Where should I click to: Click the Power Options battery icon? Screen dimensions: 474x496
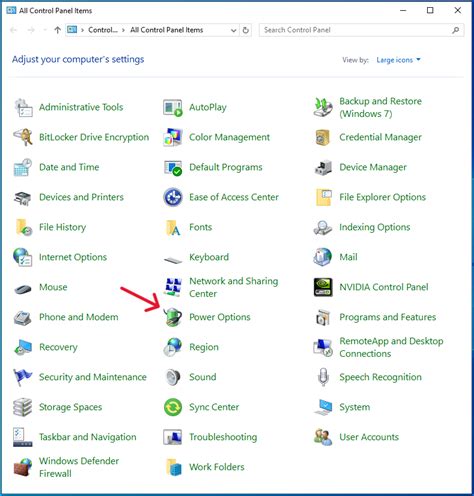click(173, 317)
